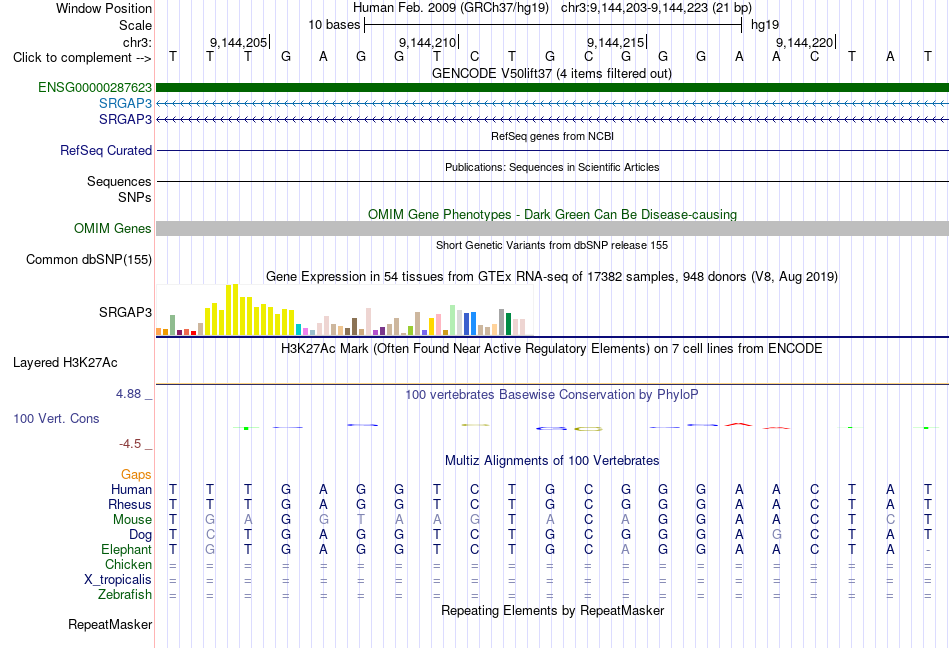
Task: Click the RefSeq genes from NCBI title
Action: pos(552,136)
